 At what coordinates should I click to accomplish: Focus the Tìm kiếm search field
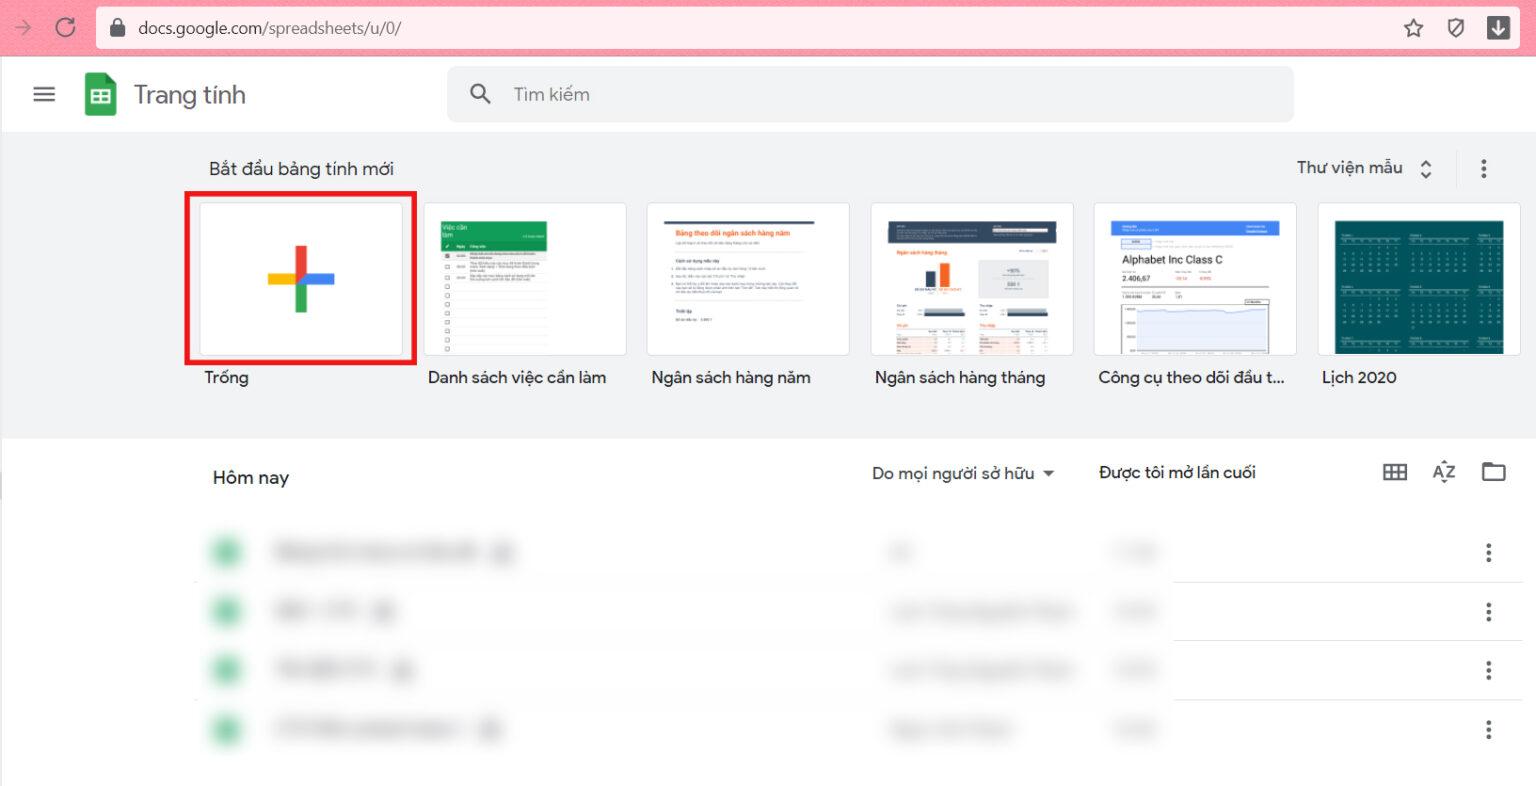[x=870, y=94]
